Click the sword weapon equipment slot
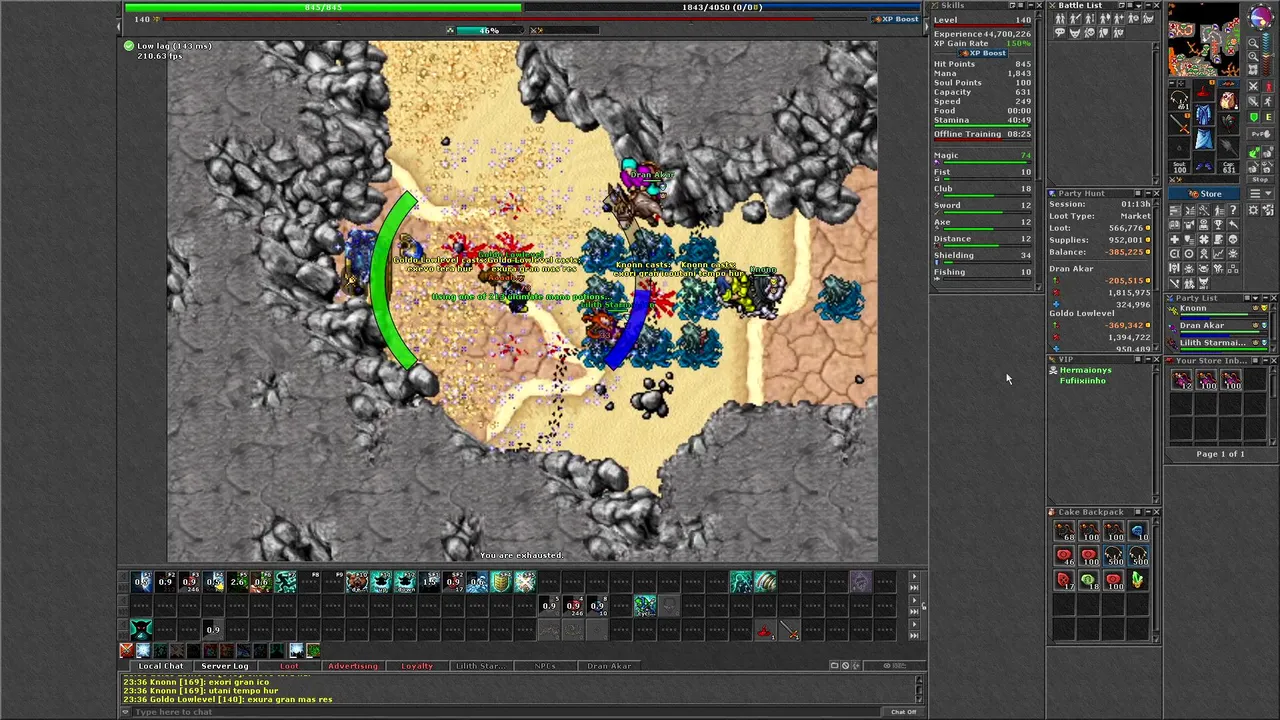This screenshot has height=720, width=1280. coord(1179,125)
